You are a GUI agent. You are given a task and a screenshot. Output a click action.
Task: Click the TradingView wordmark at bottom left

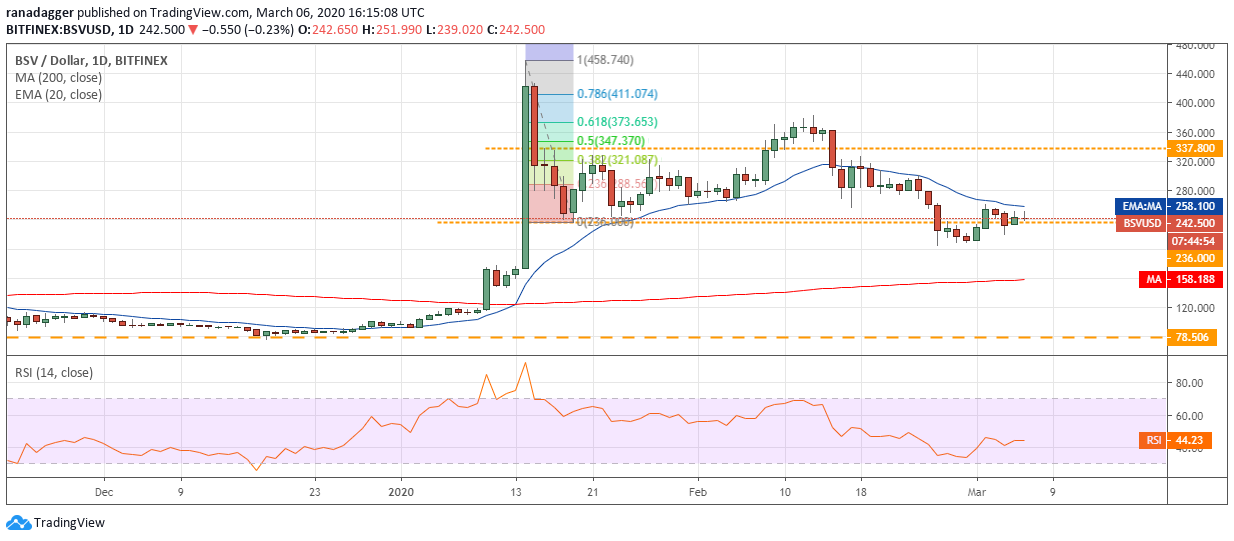(x=69, y=523)
